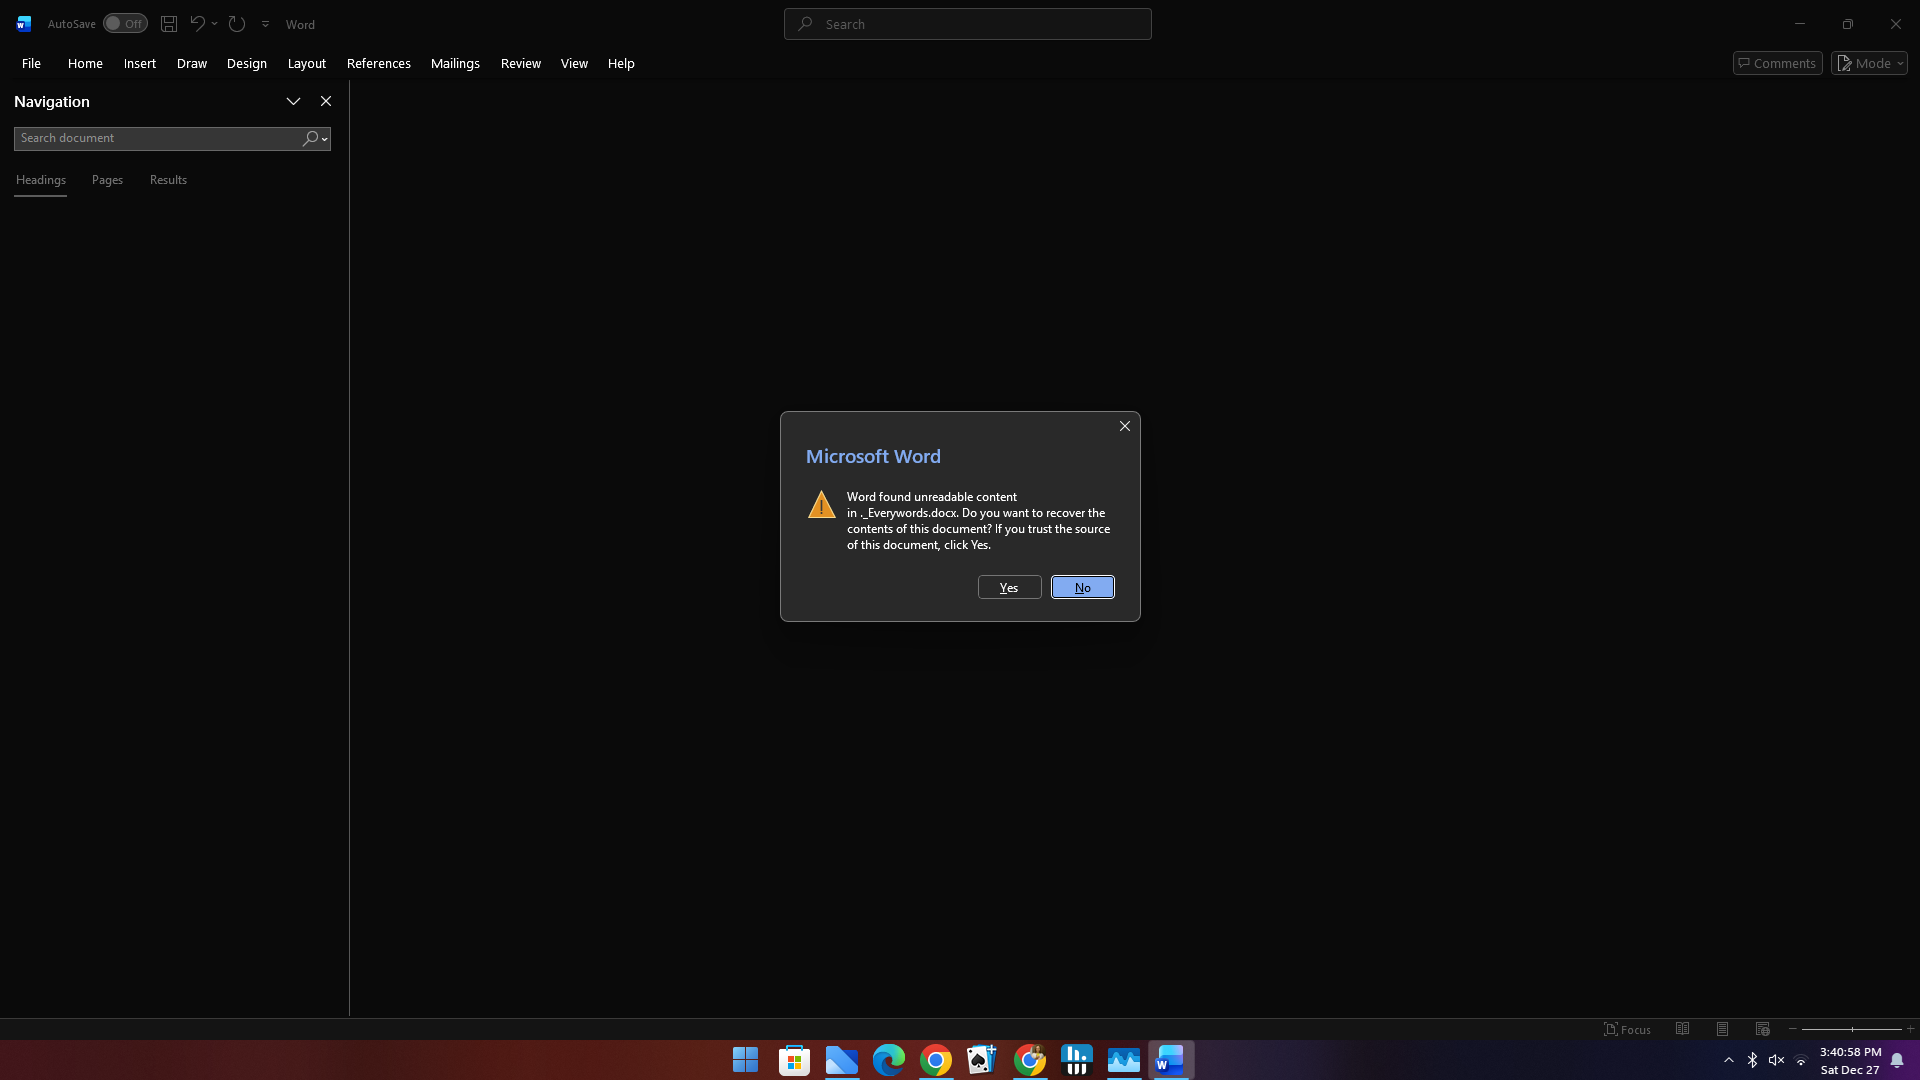Screen dimensions: 1920x1080
Task: Select Print Layout view in status bar
Action: coord(1722,1028)
